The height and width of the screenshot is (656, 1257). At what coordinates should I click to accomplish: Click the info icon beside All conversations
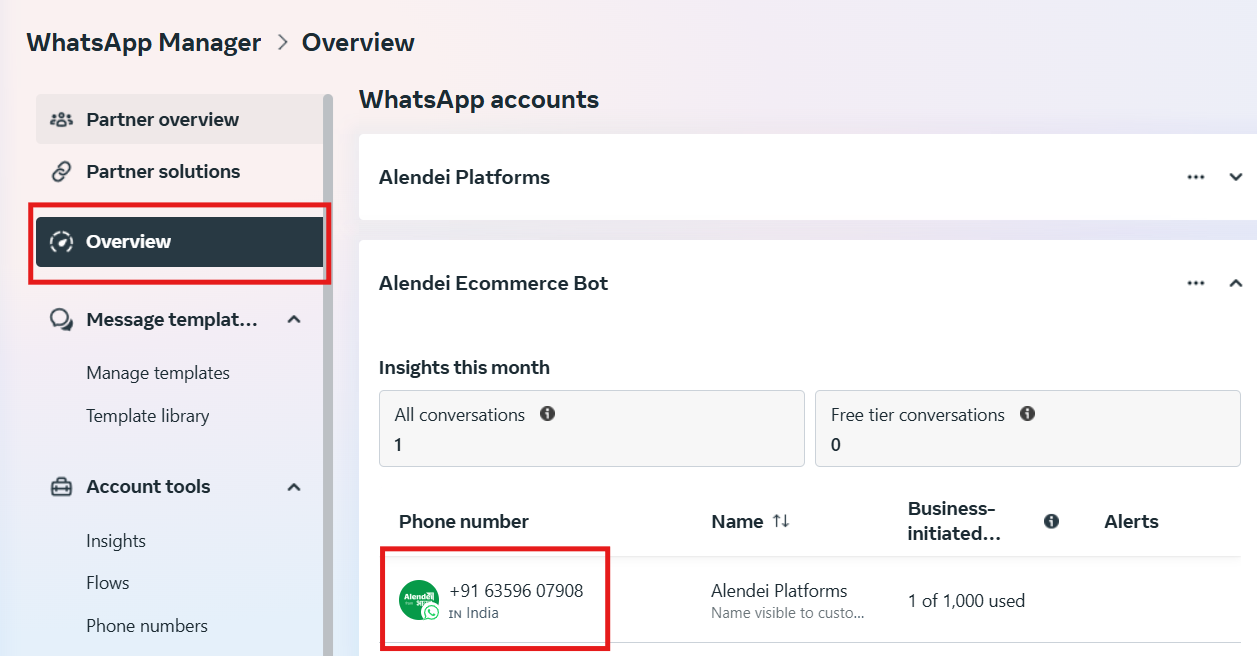(547, 414)
